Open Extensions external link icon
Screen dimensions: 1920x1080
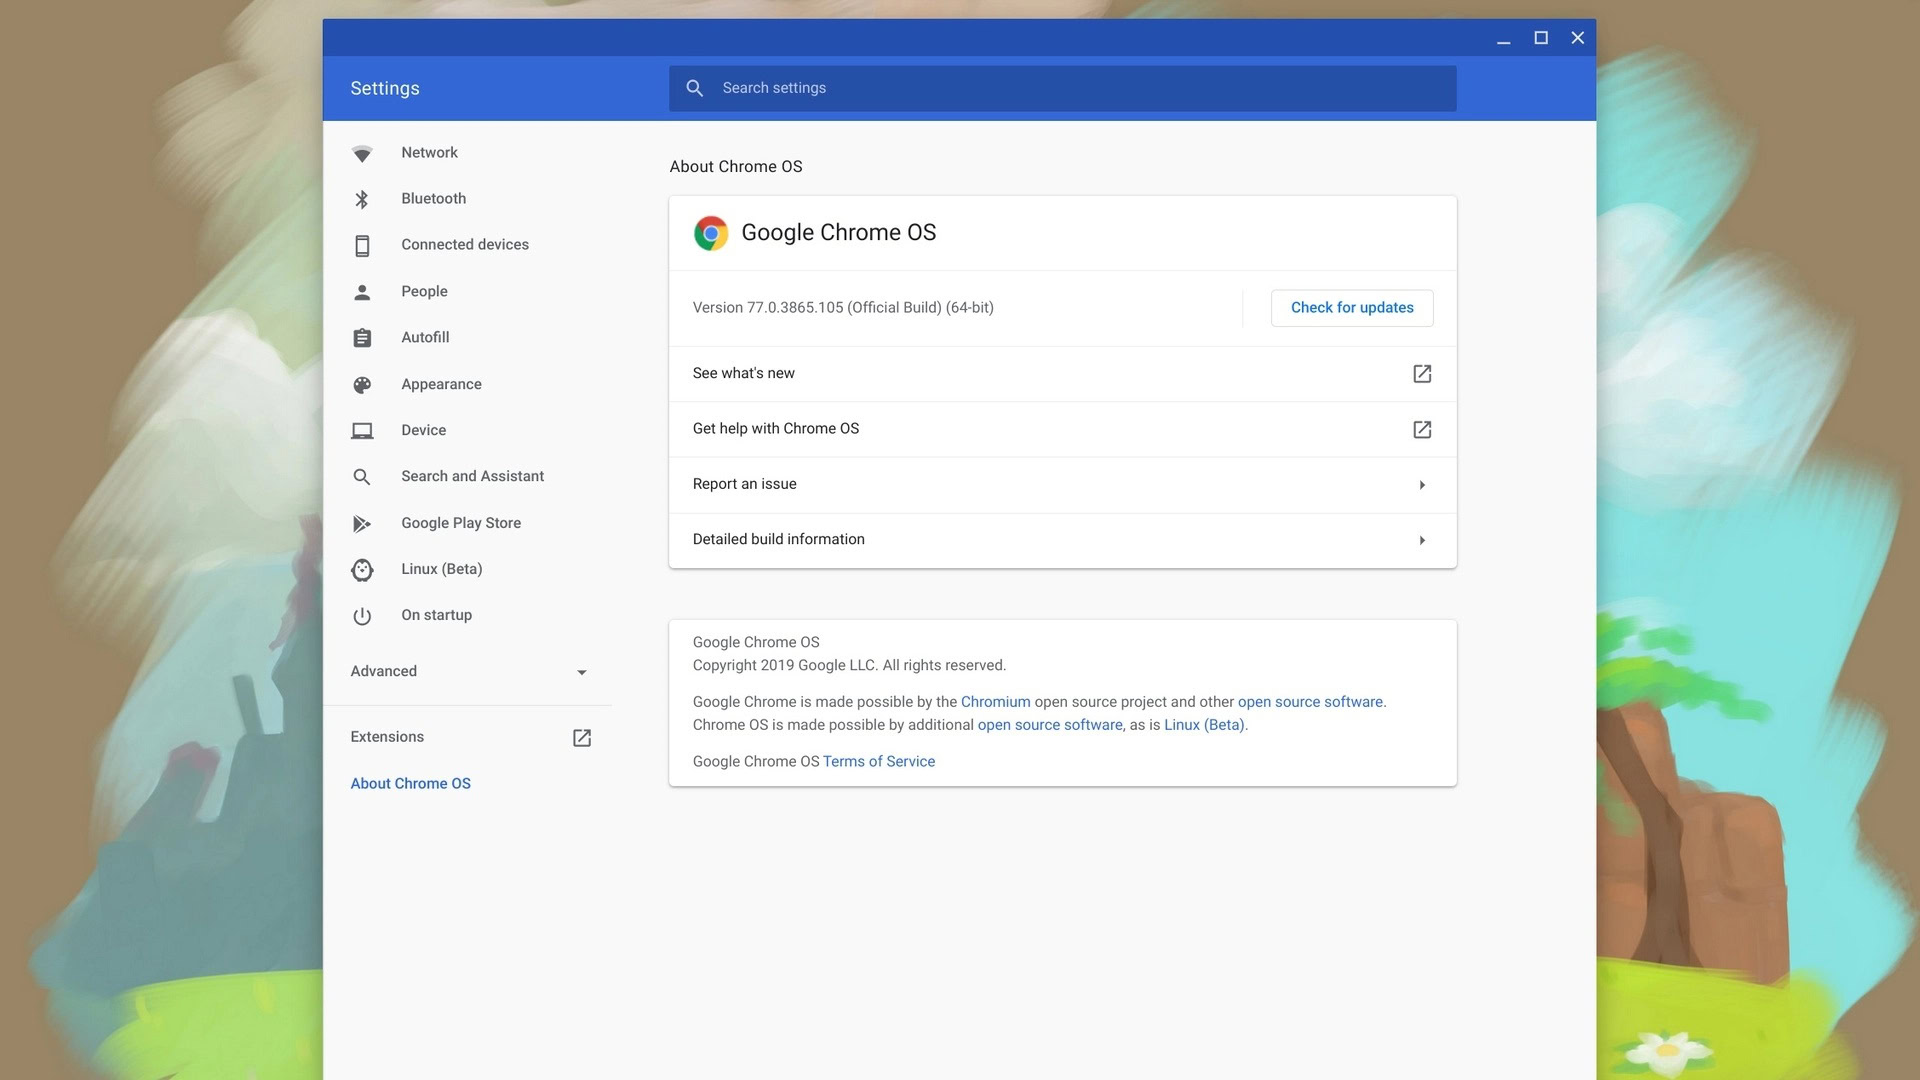click(582, 738)
